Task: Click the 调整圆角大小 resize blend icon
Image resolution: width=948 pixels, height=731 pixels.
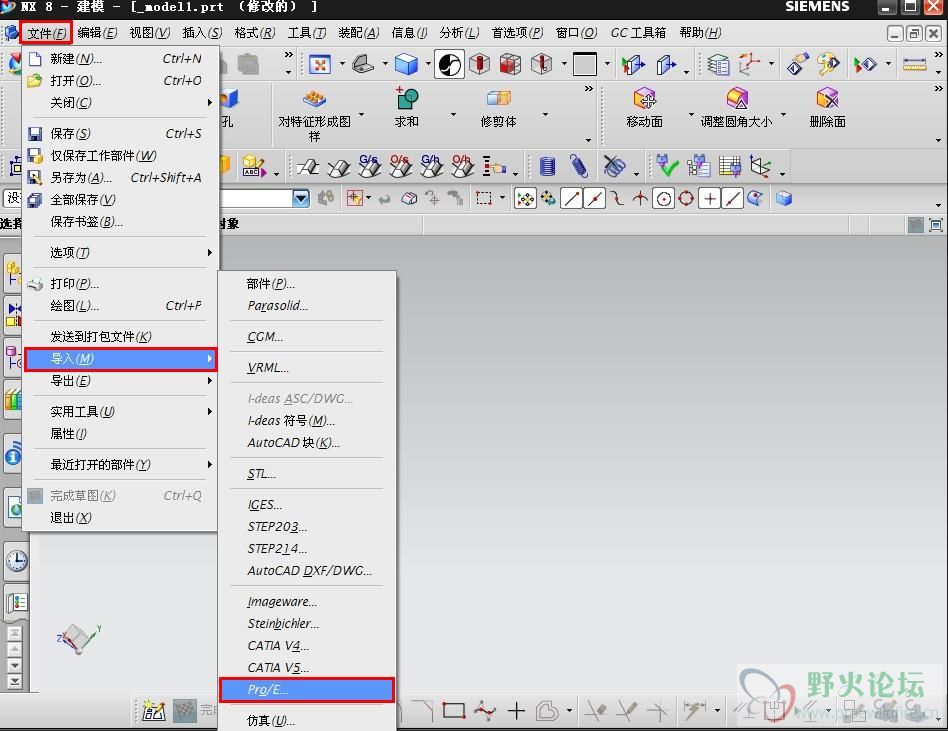Action: pyautogui.click(x=737, y=99)
